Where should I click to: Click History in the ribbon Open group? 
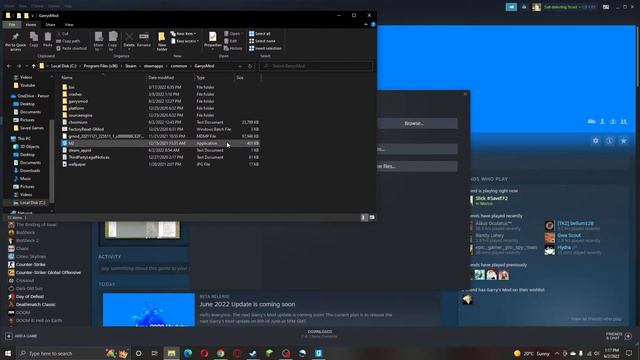click(233, 49)
